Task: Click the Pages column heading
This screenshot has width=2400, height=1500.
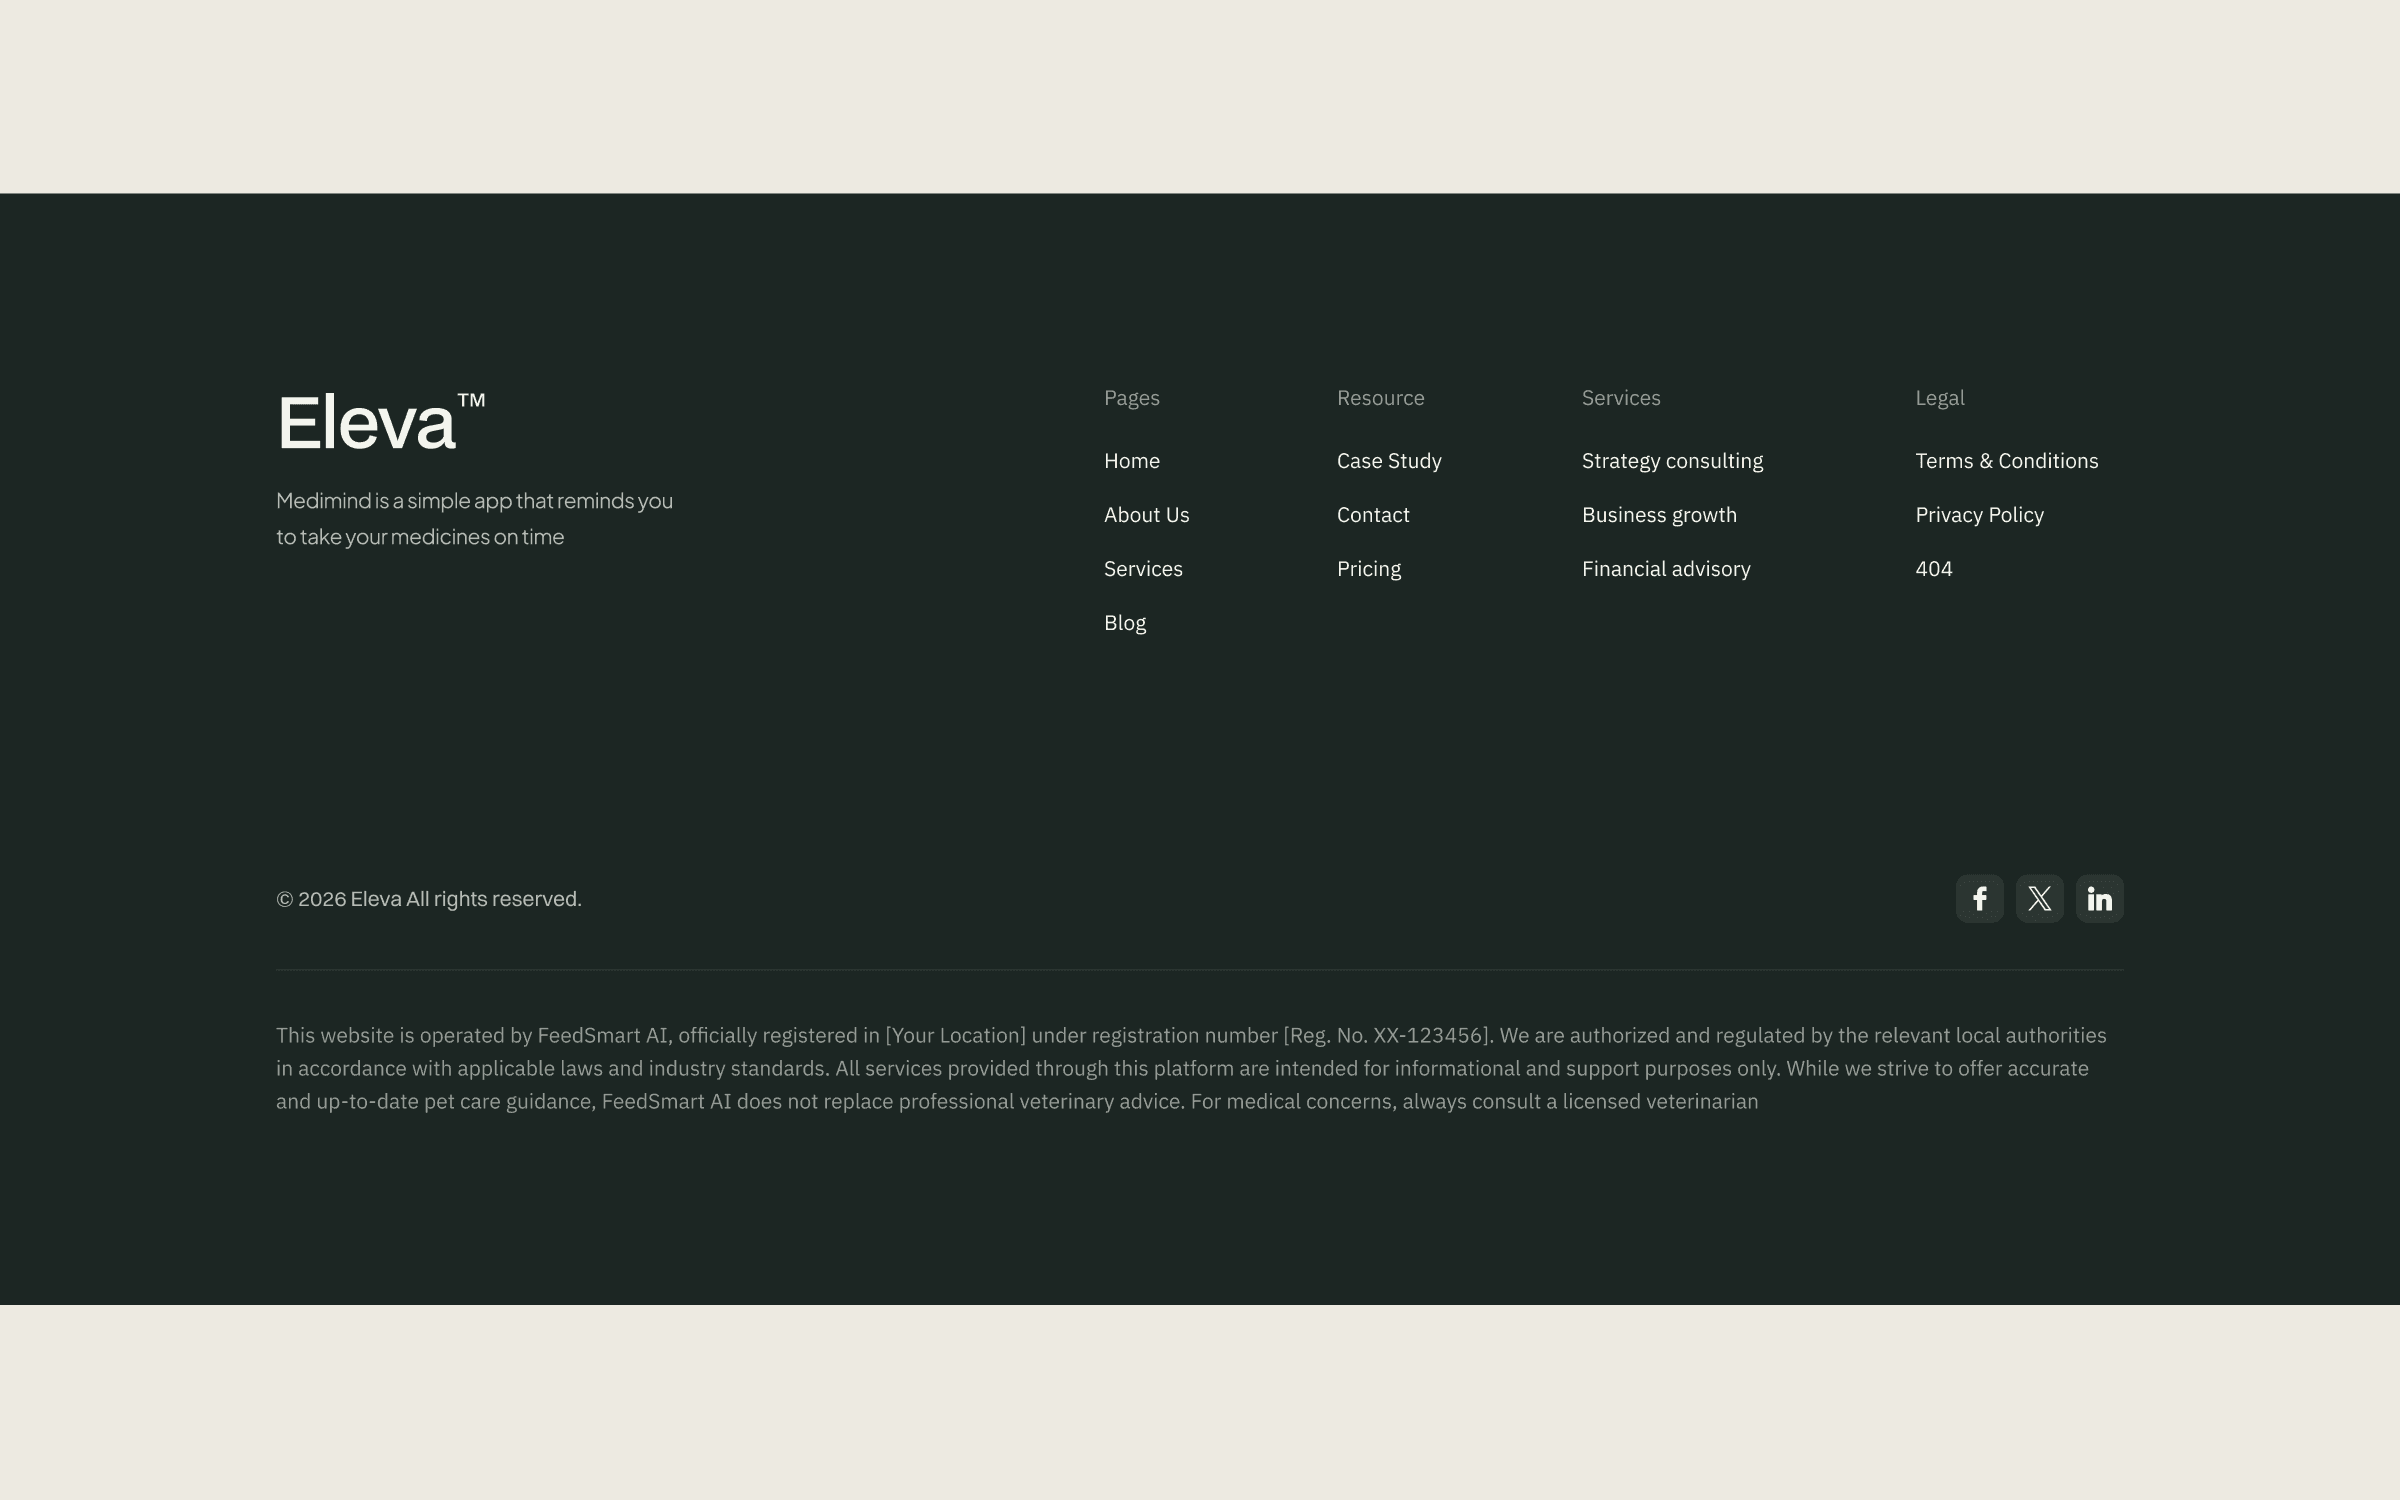Action: coord(1132,398)
